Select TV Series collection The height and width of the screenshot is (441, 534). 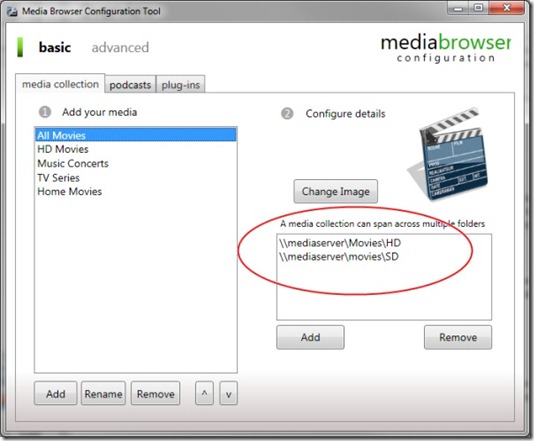pos(136,177)
